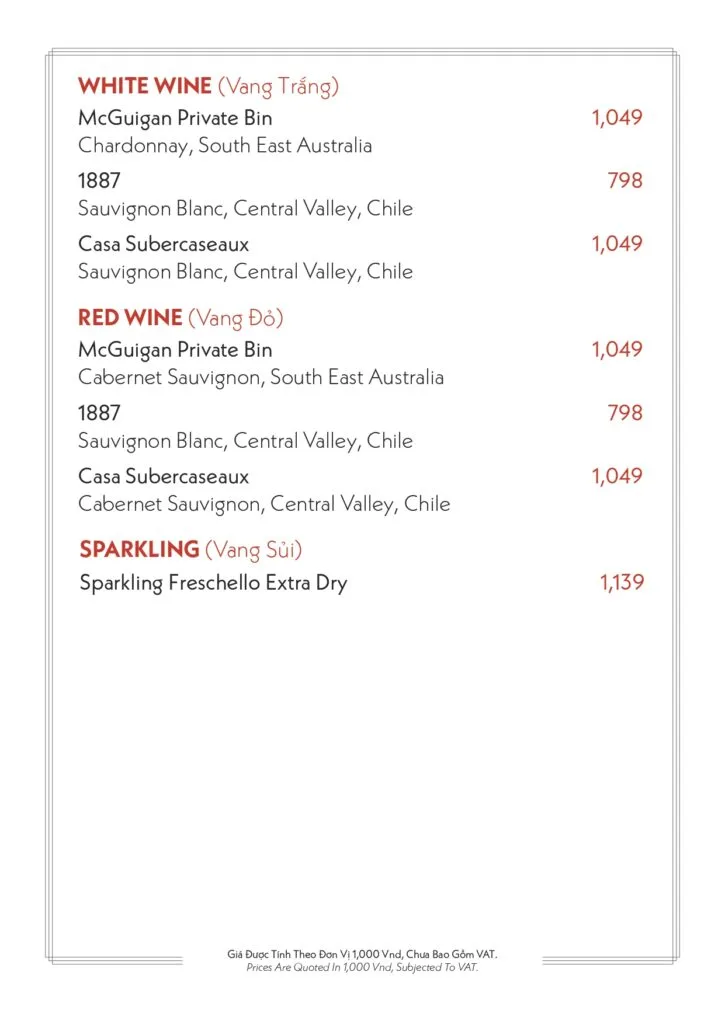Select Casa Subercaseaux Sauvignon Blanc name
Viewport: 725px width, 1024px height.
pos(163,244)
